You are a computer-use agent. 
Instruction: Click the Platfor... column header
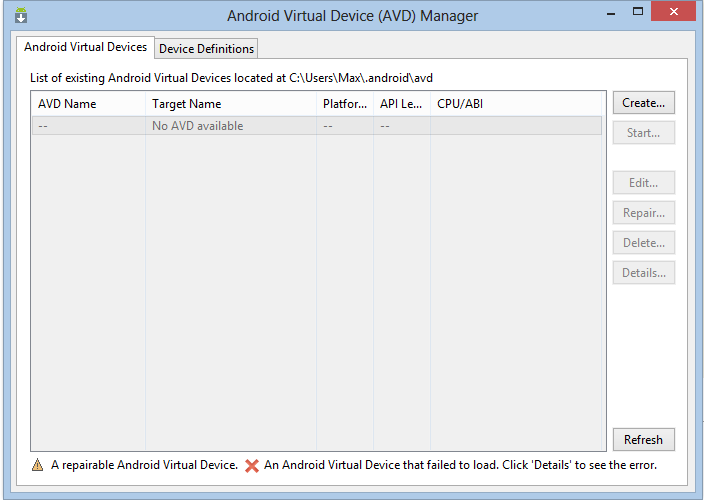(x=345, y=104)
